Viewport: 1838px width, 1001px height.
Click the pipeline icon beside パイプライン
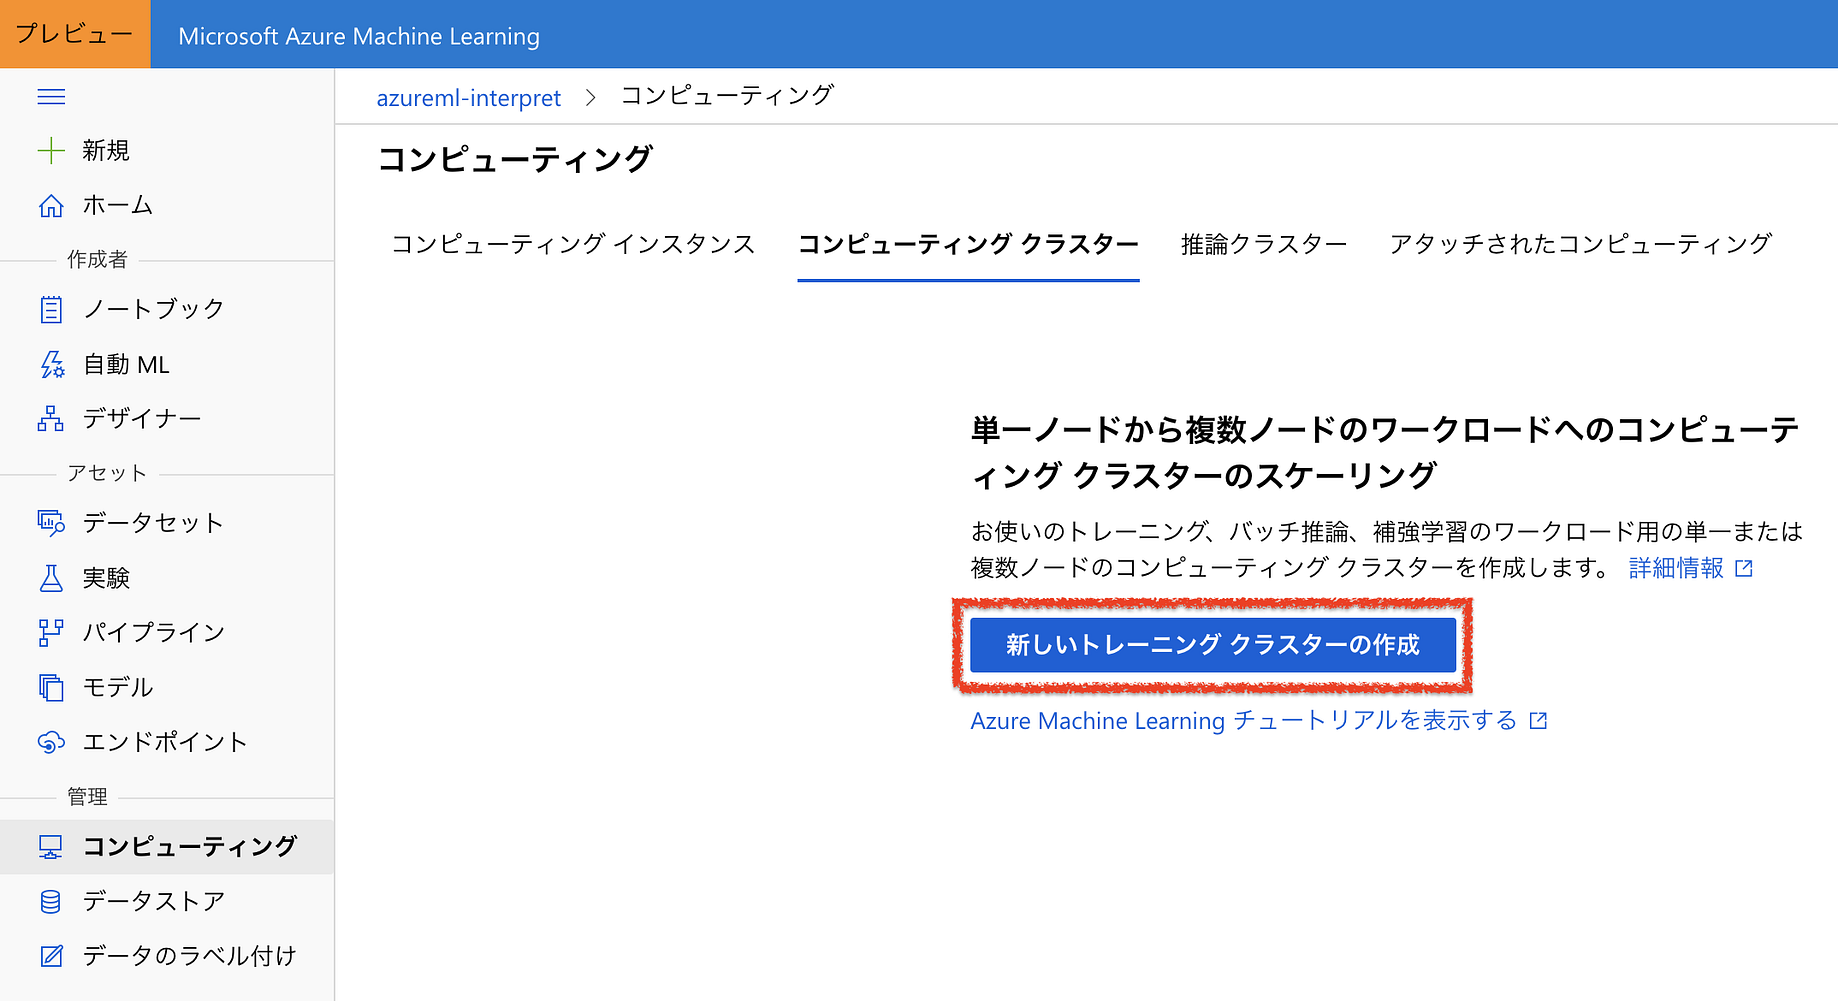click(x=51, y=632)
